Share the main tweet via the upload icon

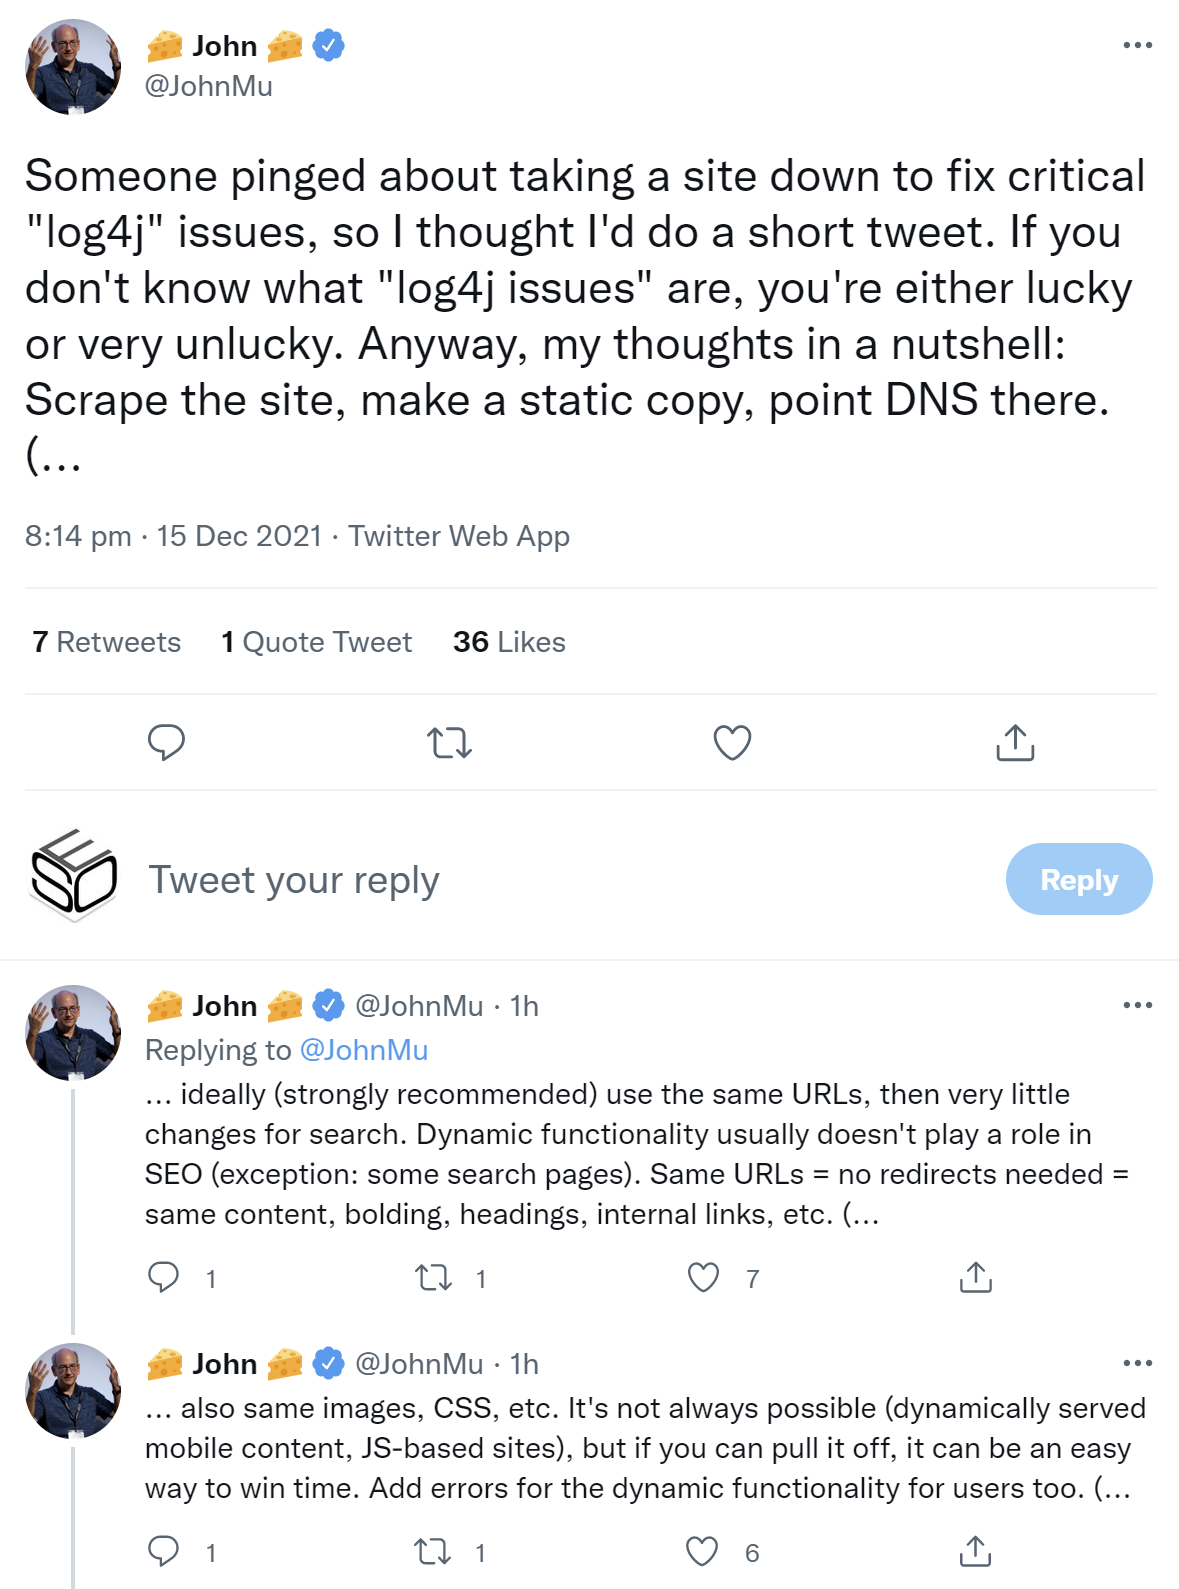click(x=1016, y=743)
